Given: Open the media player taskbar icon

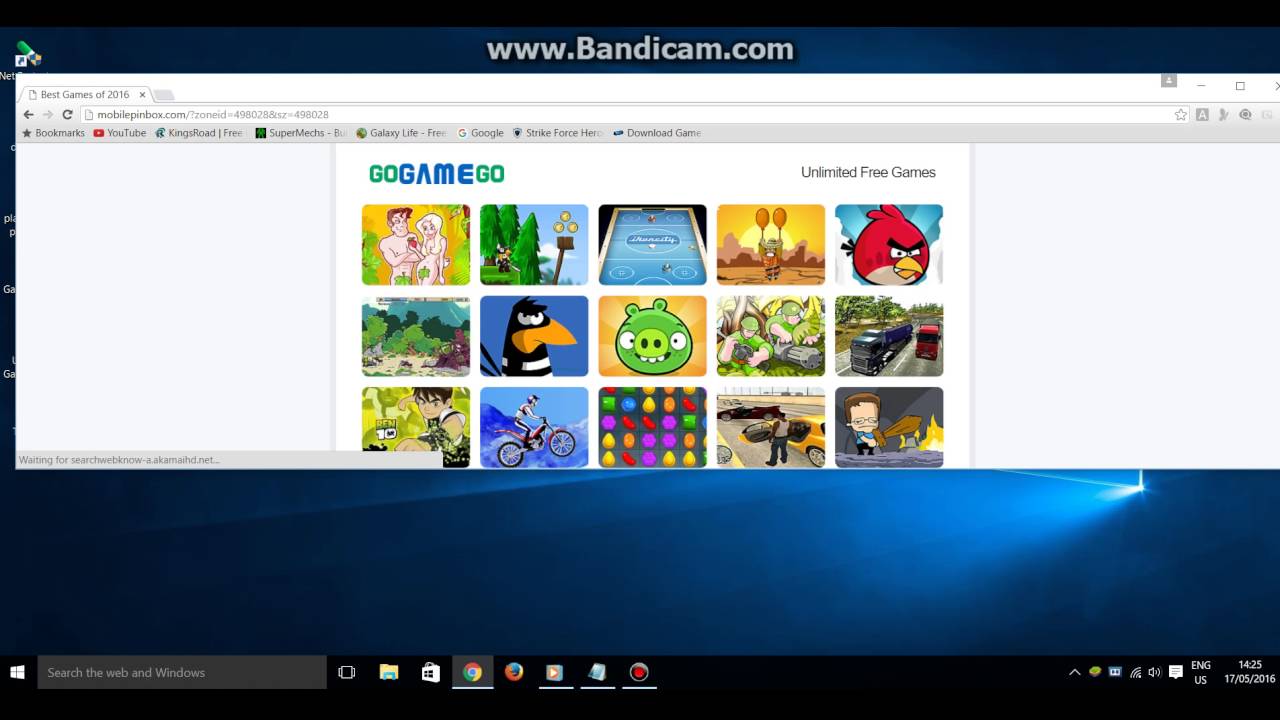Looking at the screenshot, I should [555, 672].
